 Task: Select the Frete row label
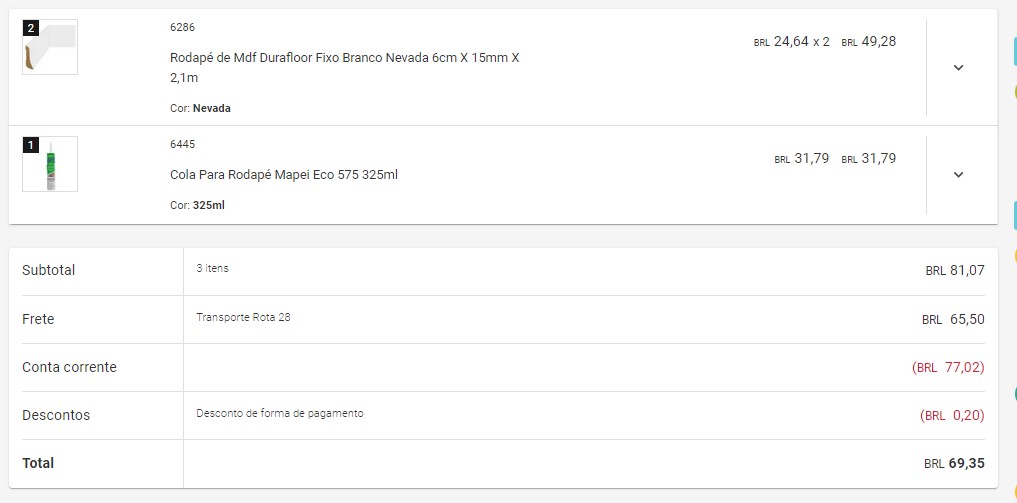38,319
